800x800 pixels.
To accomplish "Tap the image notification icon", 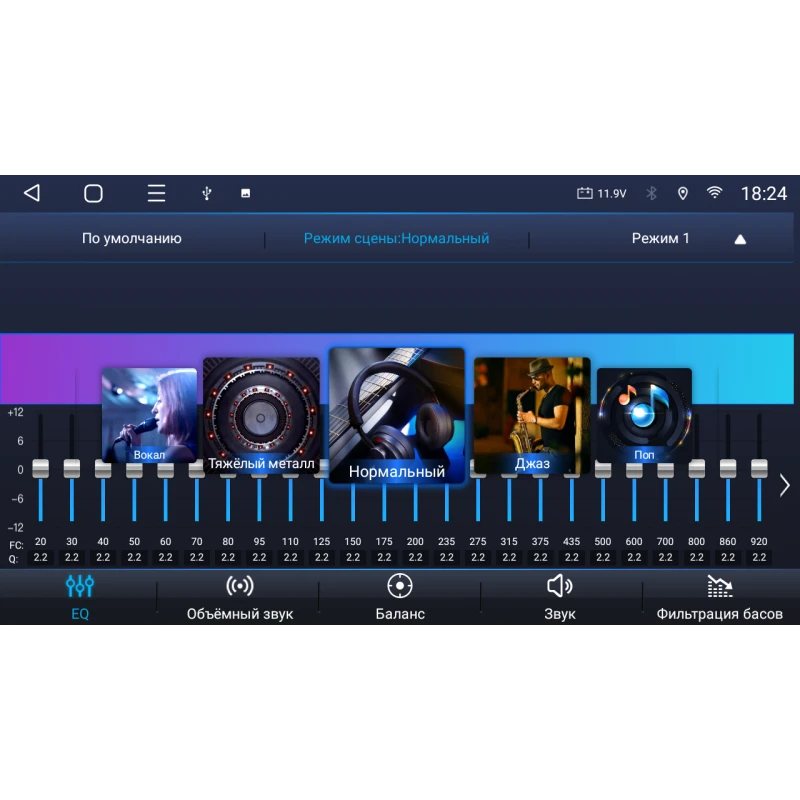I will [x=245, y=193].
